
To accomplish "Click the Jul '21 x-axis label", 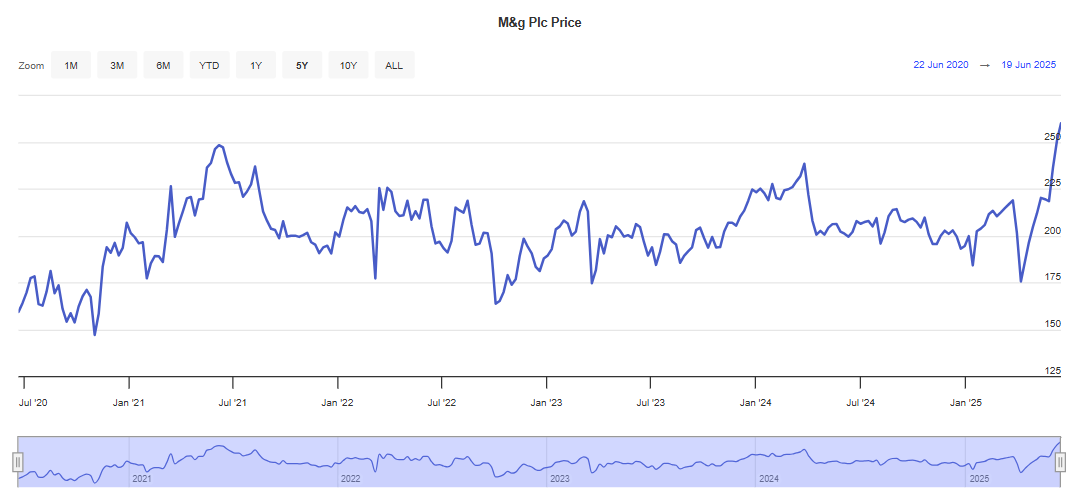I will (233, 403).
